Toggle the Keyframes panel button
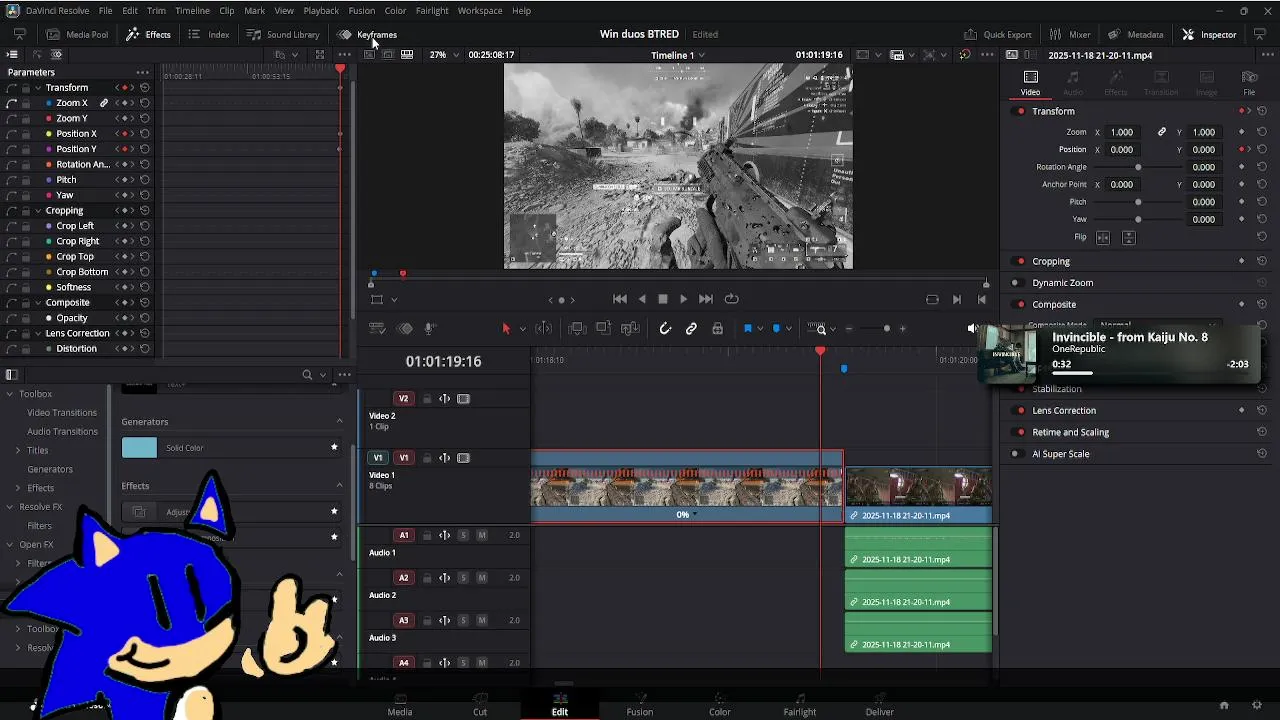 [367, 34]
